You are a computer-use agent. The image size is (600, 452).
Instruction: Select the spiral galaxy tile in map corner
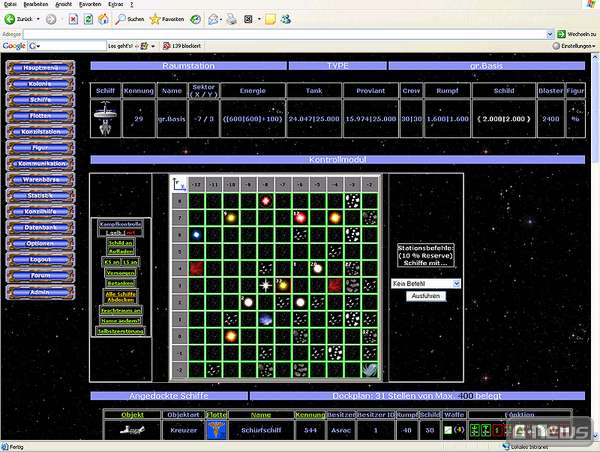click(370, 370)
